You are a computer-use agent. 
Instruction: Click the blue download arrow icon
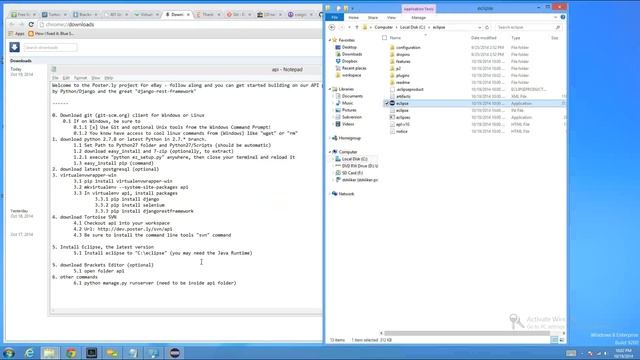(15, 47)
